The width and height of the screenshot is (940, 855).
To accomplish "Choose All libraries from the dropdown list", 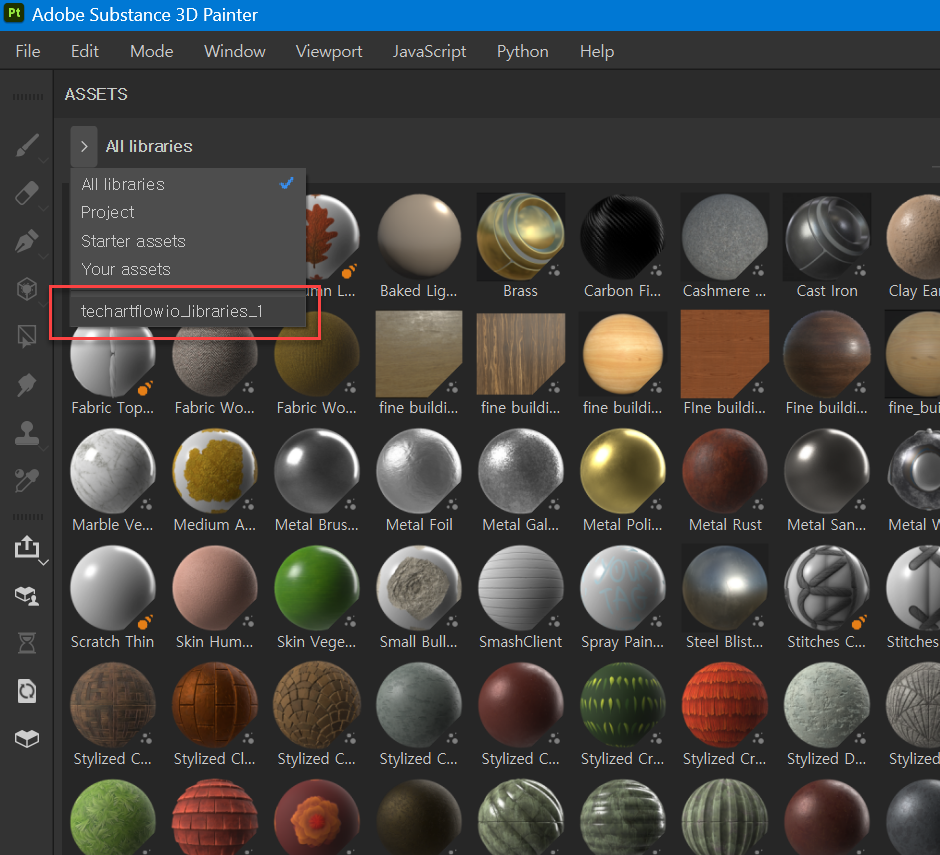I will (x=188, y=184).
